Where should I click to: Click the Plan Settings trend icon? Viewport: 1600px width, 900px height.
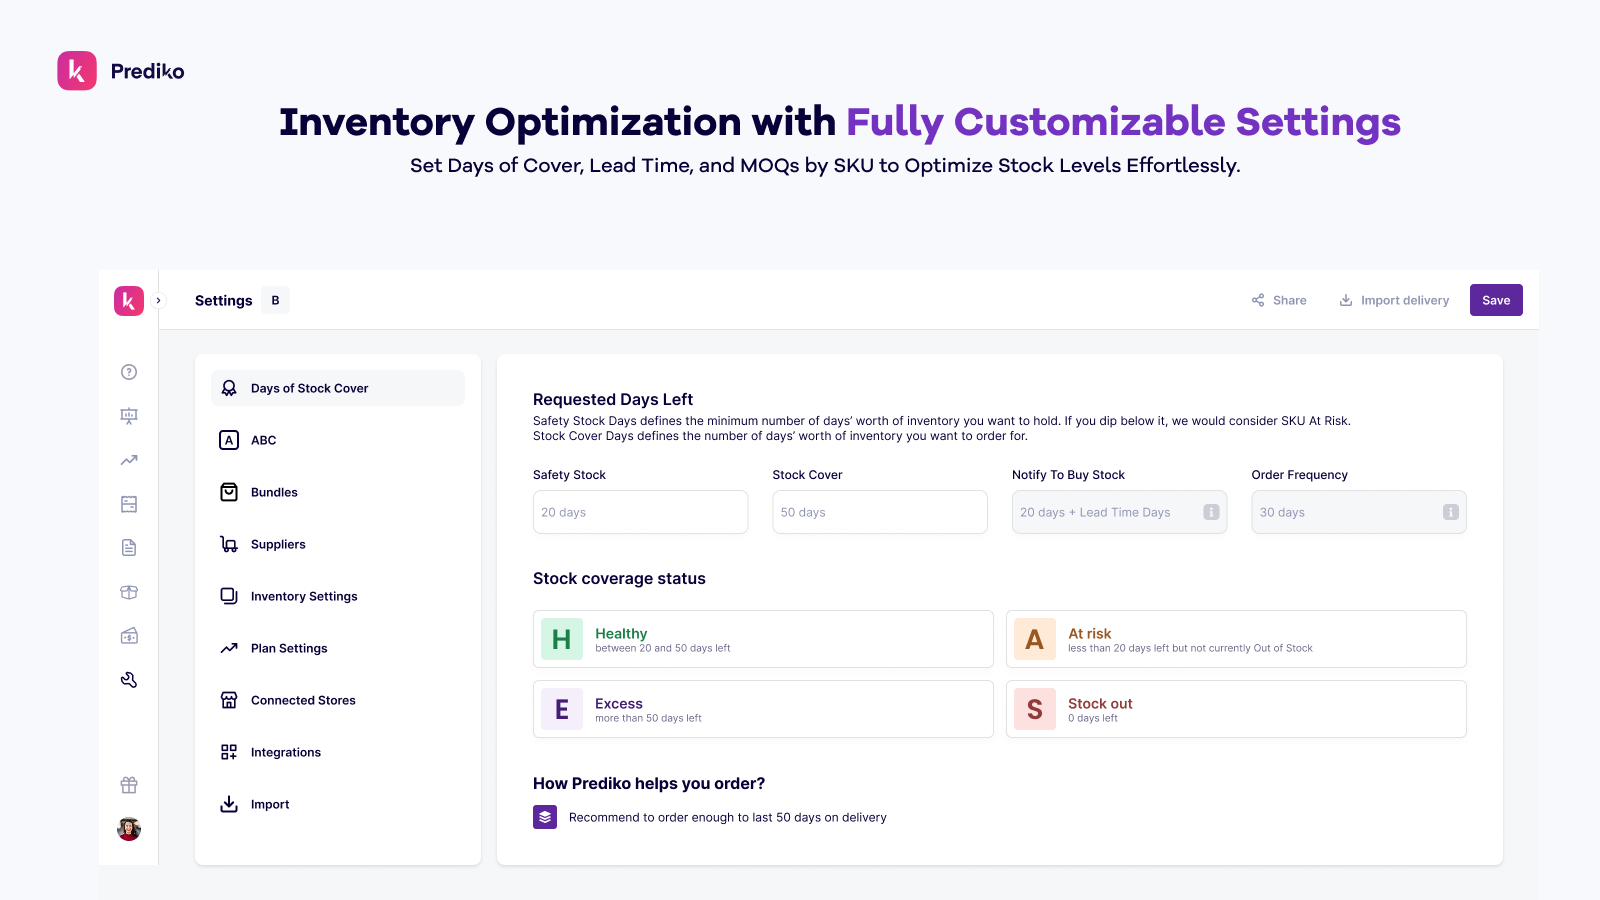tap(229, 648)
